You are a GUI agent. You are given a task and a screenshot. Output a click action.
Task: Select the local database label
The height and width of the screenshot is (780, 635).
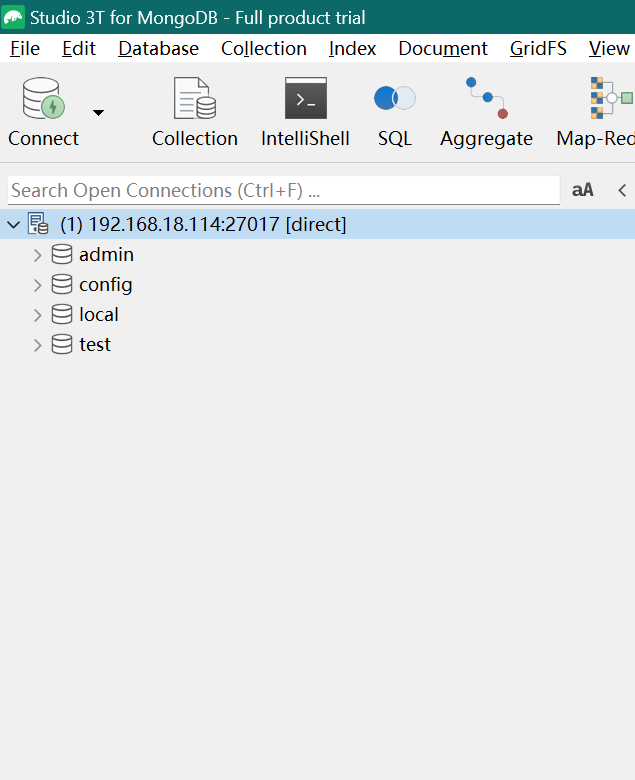coord(98,314)
